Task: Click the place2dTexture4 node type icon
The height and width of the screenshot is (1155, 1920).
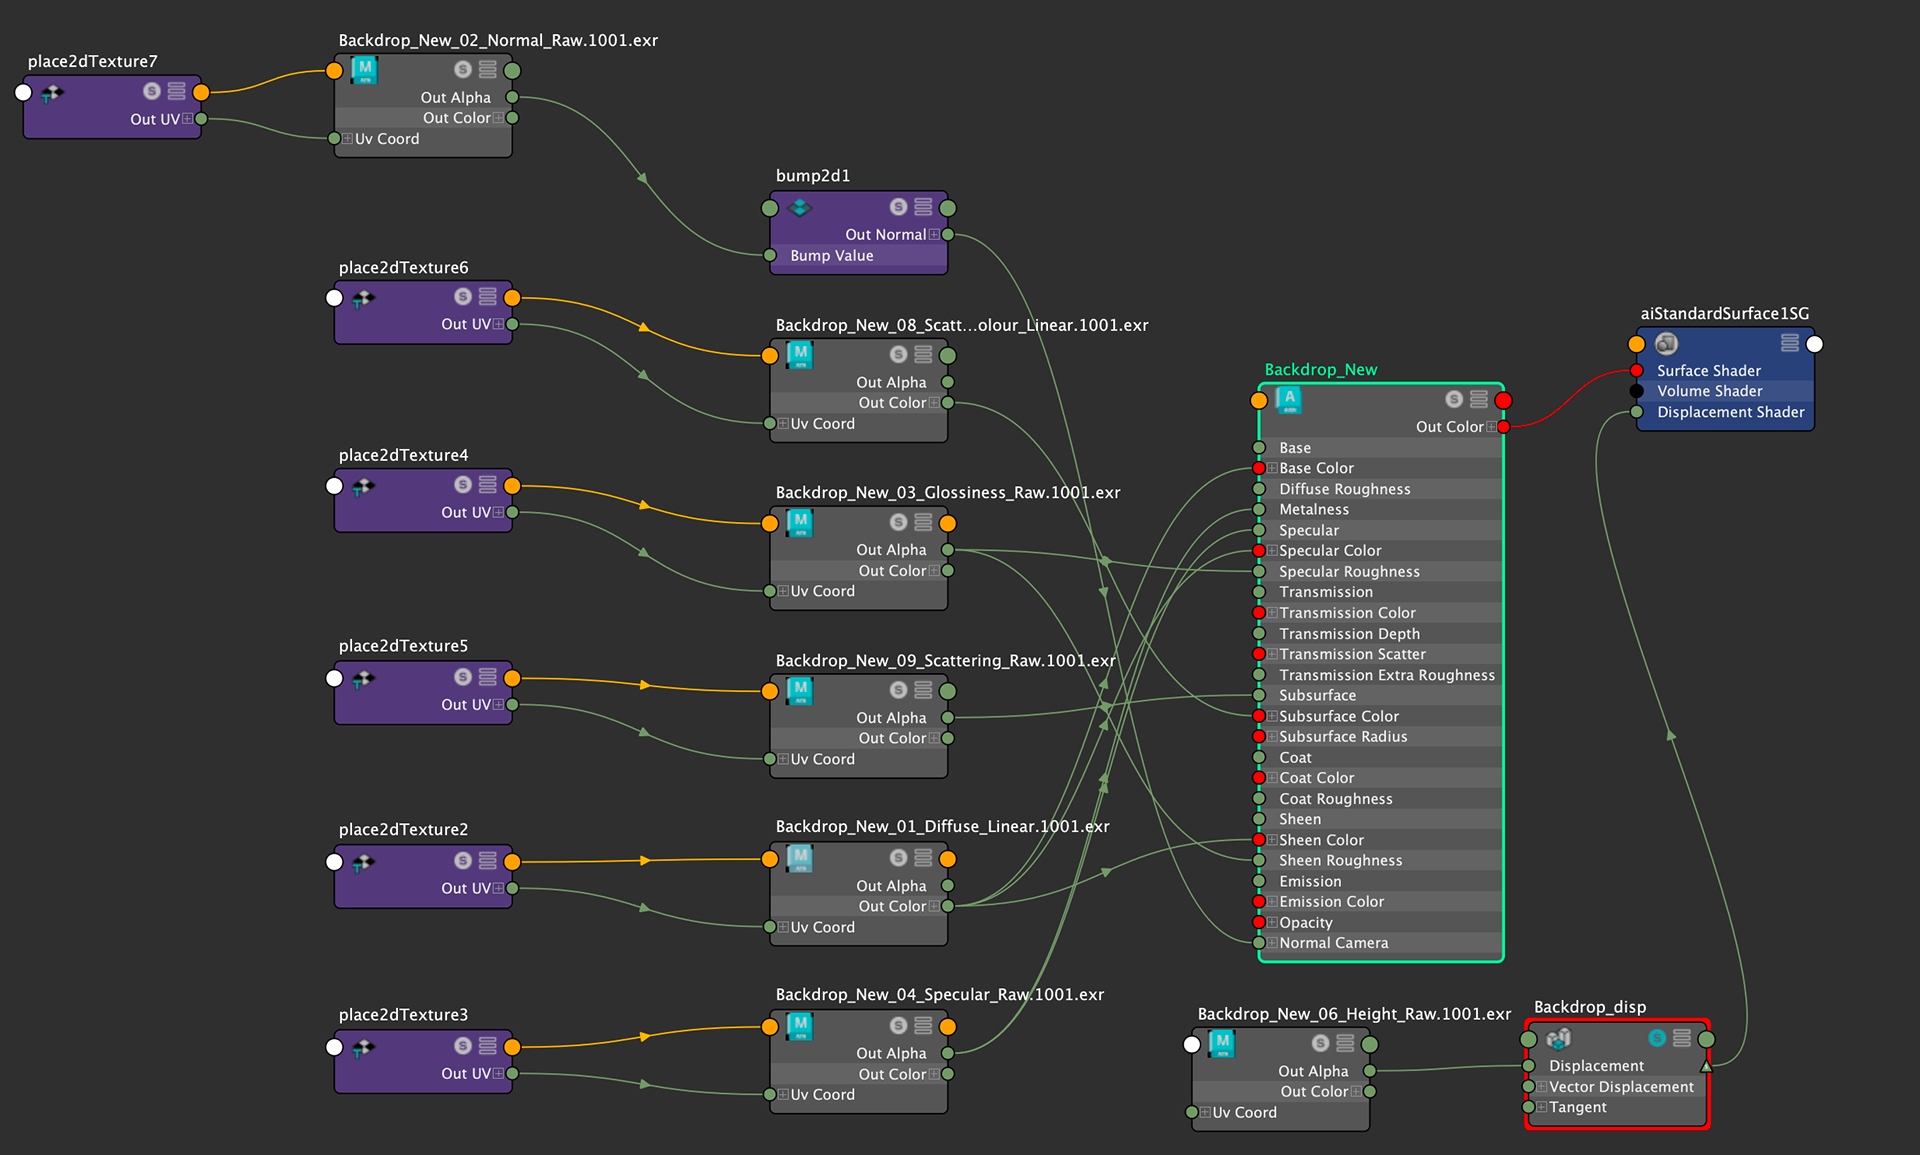Action: [x=364, y=485]
